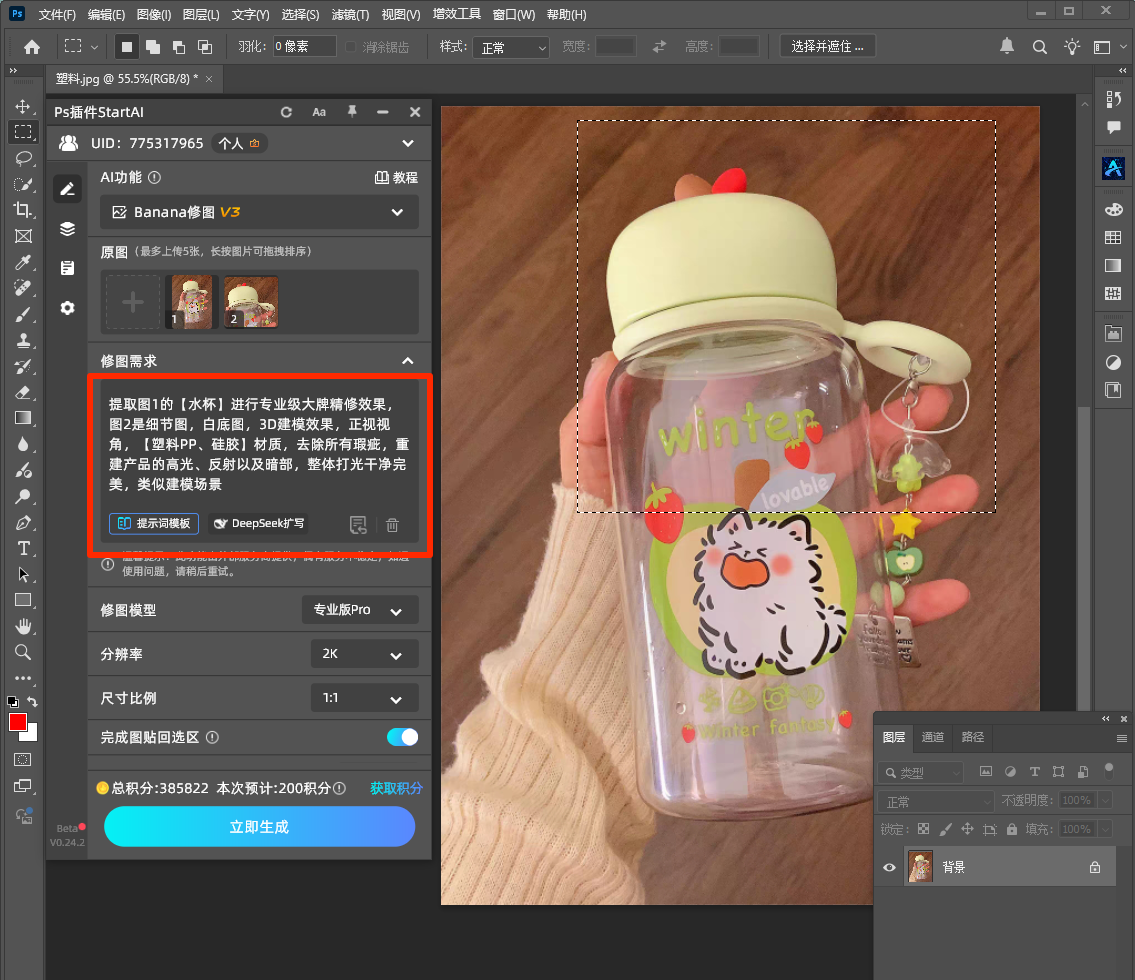Pin the StartAI plugin panel
This screenshot has width=1135, height=980.
(352, 112)
